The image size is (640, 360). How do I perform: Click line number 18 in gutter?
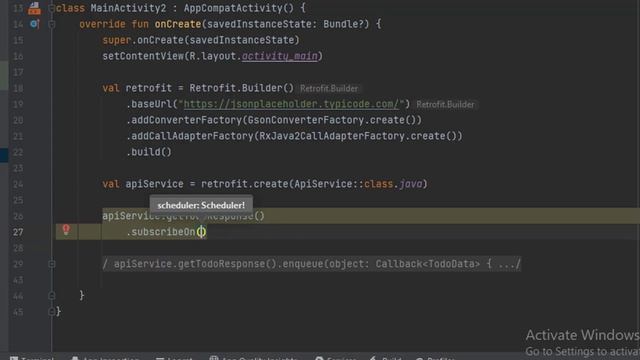pos(18,88)
